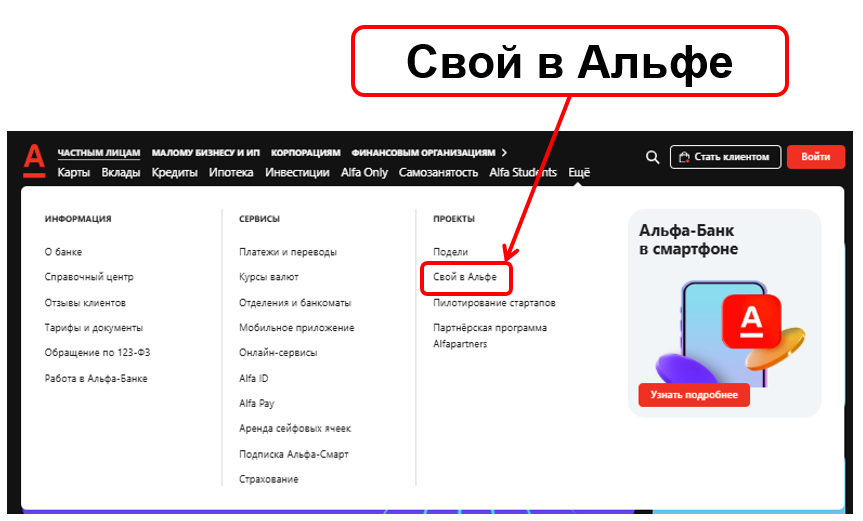Switch to Малому бизнесу и ИП section

pos(205,152)
